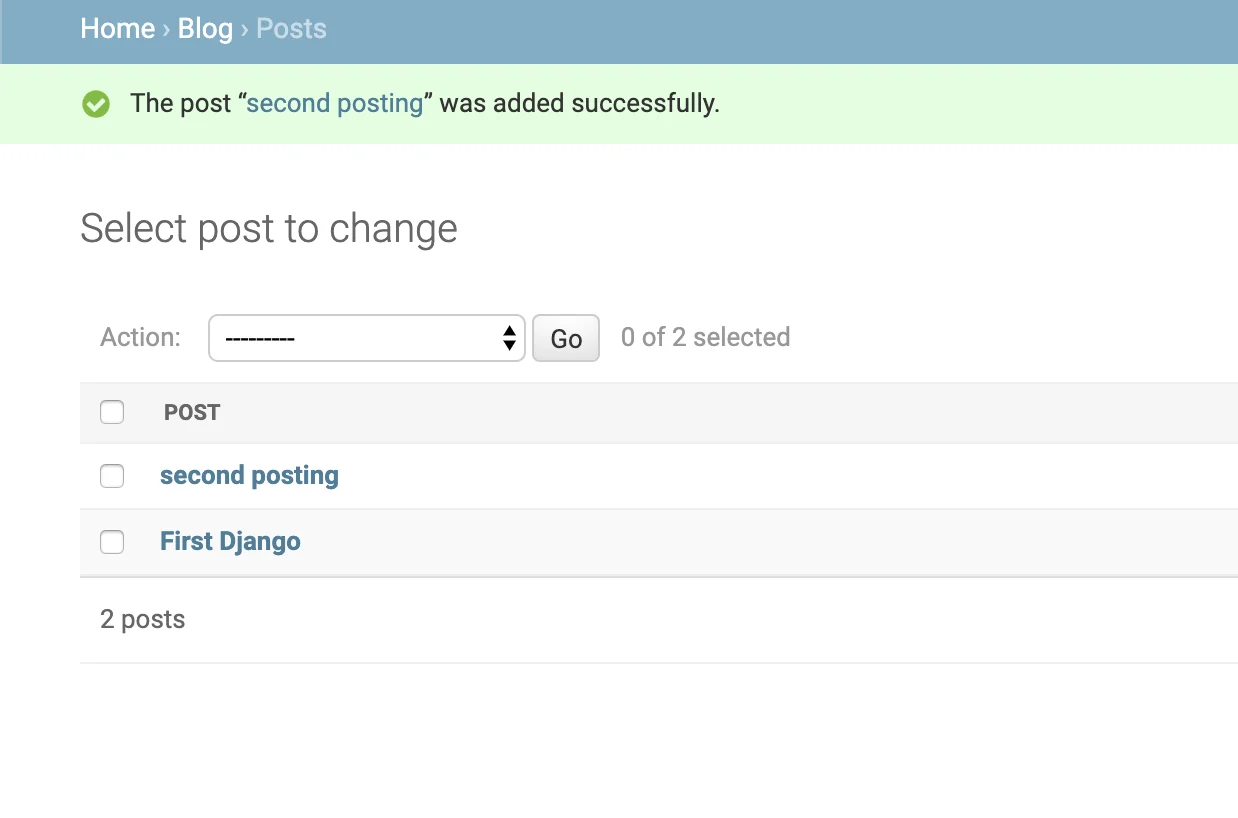Click the "2 posts" count text

(143, 619)
